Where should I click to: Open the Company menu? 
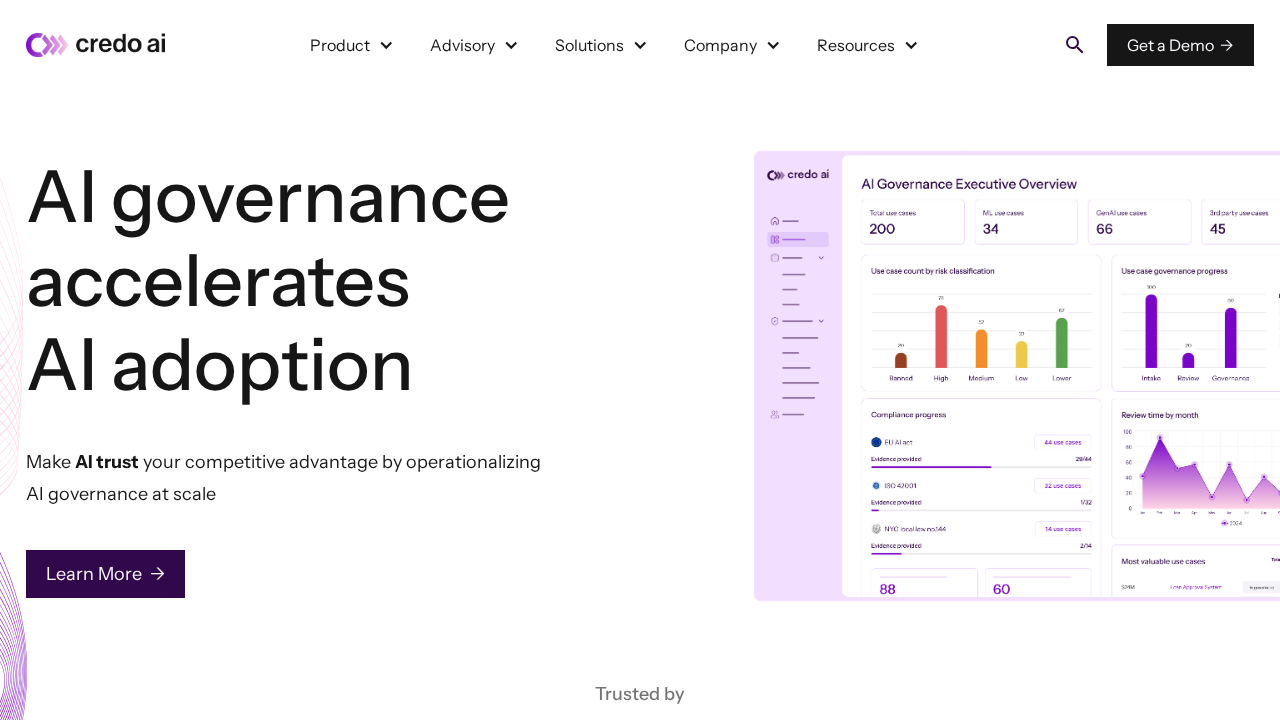pos(720,45)
